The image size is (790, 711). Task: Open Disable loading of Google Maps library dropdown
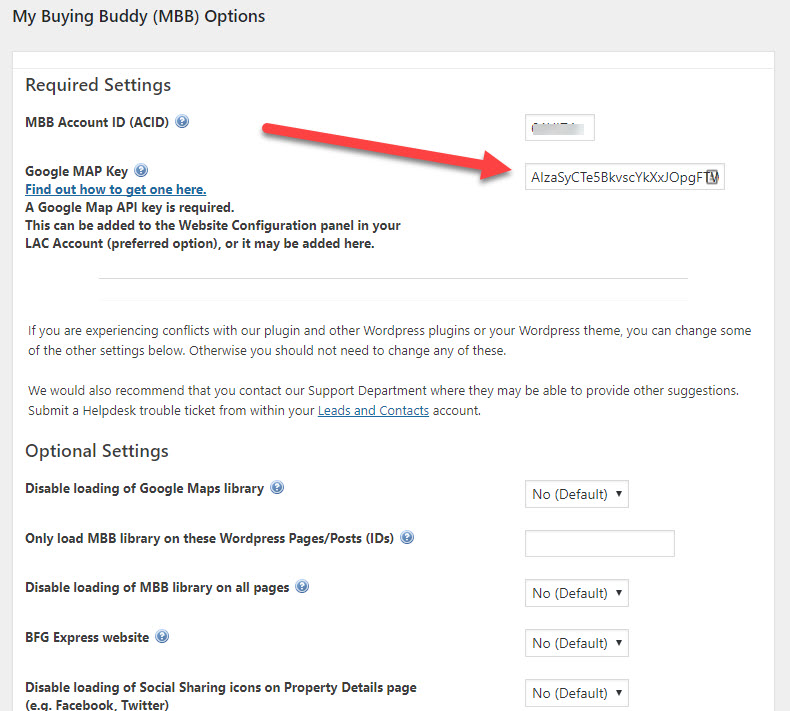pyautogui.click(x=576, y=494)
